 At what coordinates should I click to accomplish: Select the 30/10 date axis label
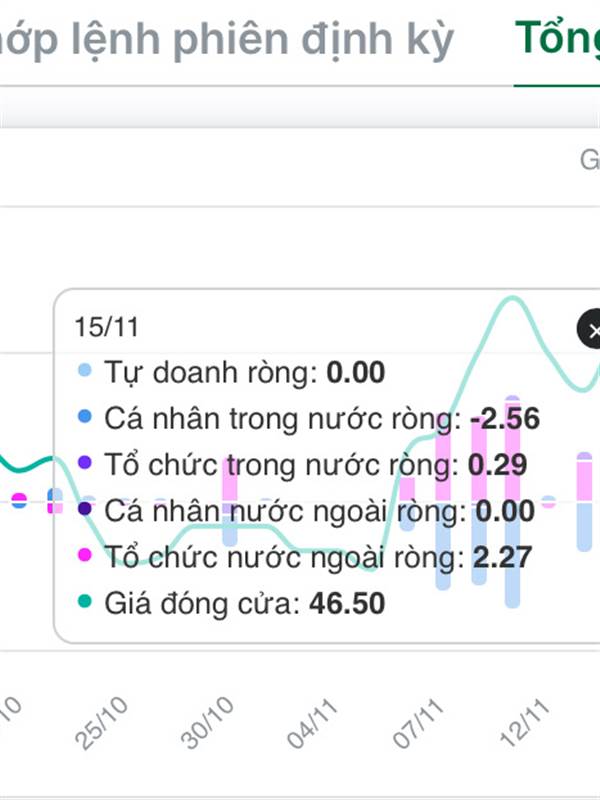click(207, 723)
